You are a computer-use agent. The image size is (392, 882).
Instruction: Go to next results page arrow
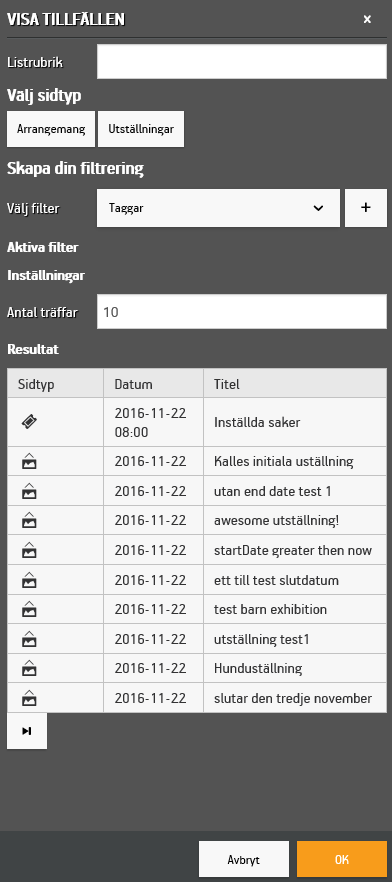coord(27,731)
